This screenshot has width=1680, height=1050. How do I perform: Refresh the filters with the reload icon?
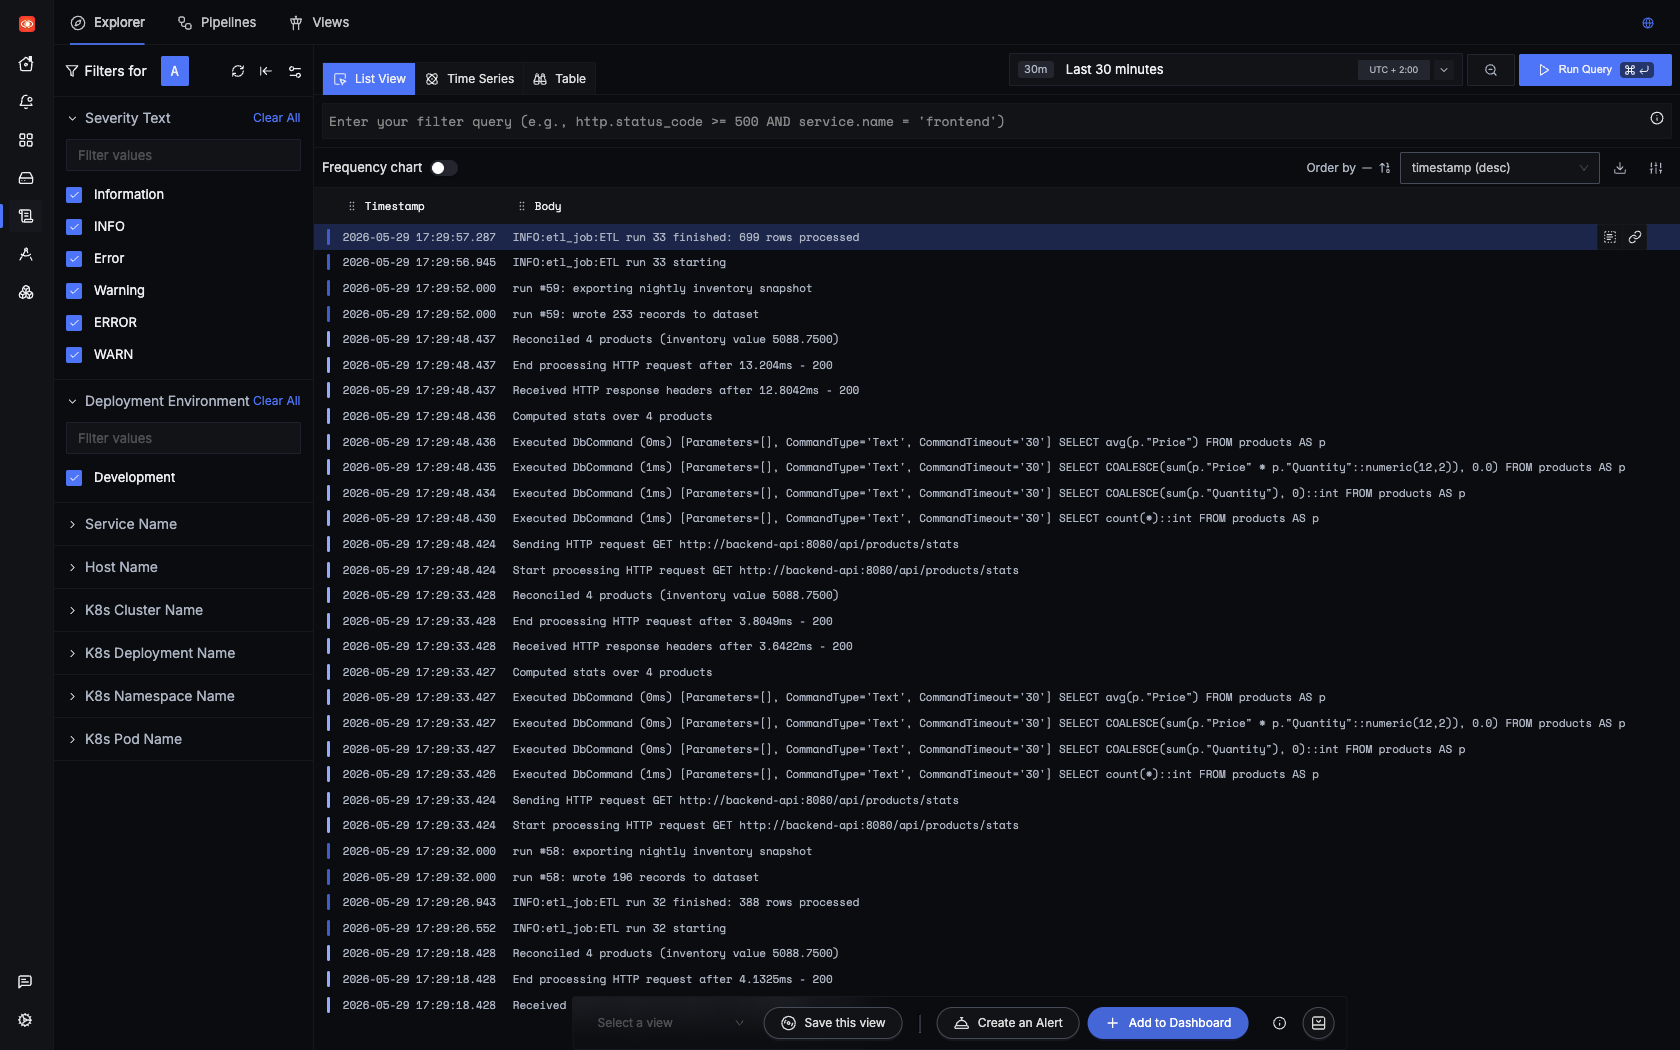click(x=238, y=71)
